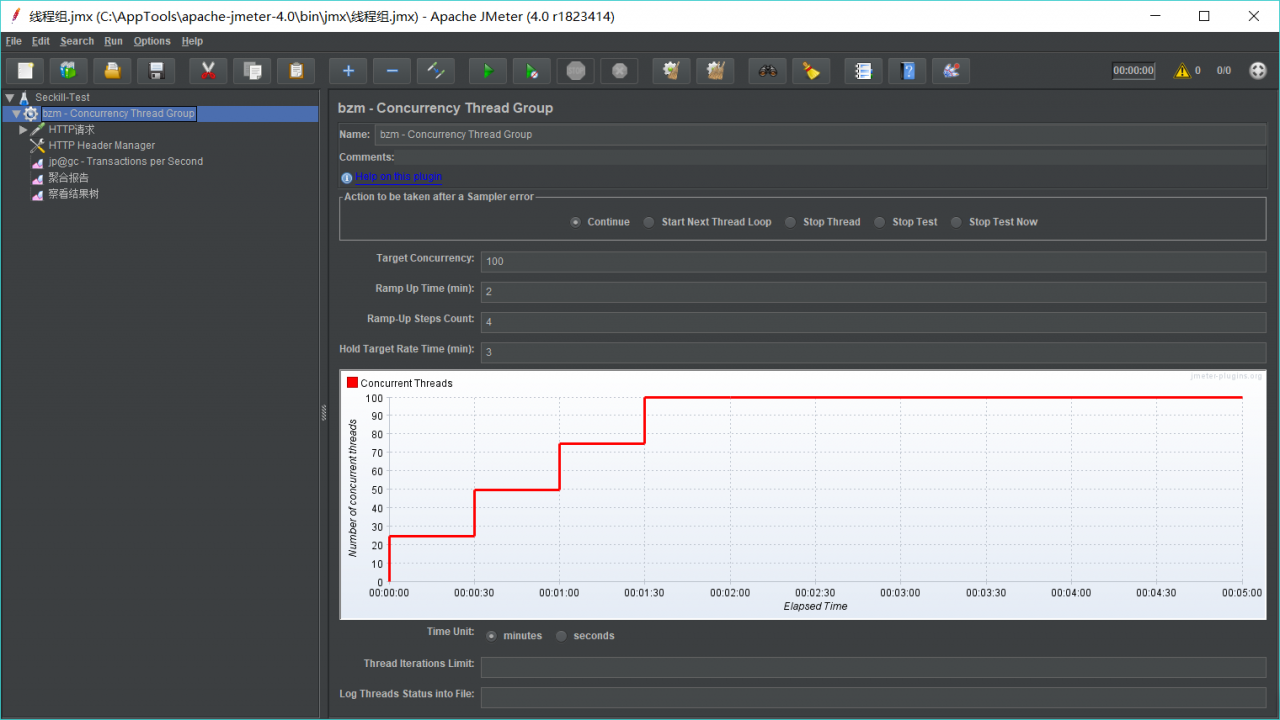The height and width of the screenshot is (720, 1280).
Task: Click the Toggle expand/collapse tree icon
Action: tap(436, 71)
